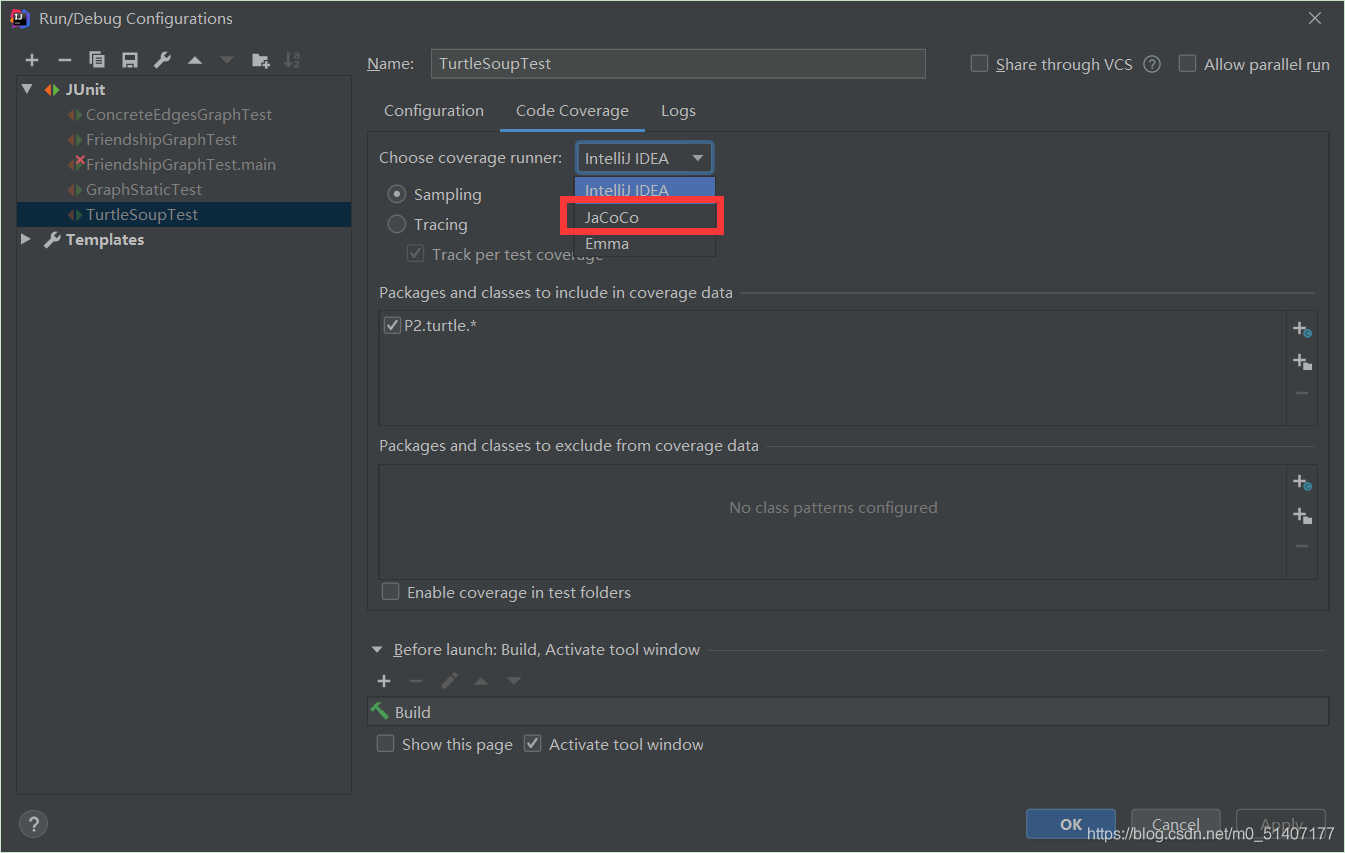Sort configurations alphabetically
This screenshot has width=1345, height=853.
pyautogui.click(x=292, y=61)
